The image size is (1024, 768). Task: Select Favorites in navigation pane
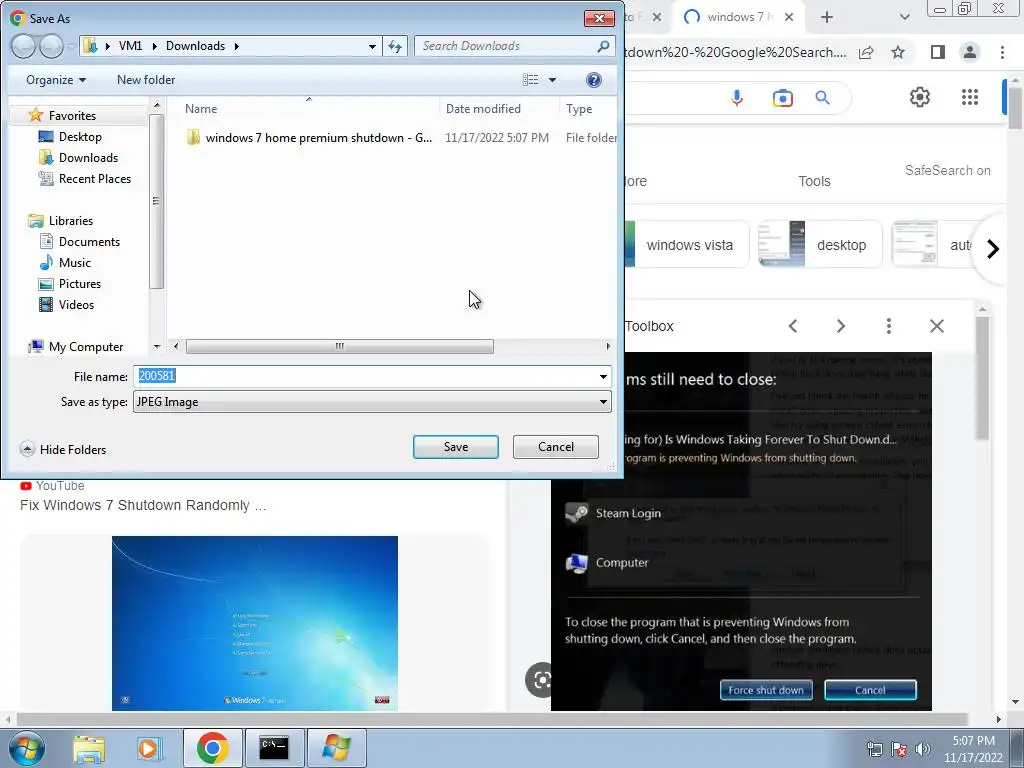[72, 116]
